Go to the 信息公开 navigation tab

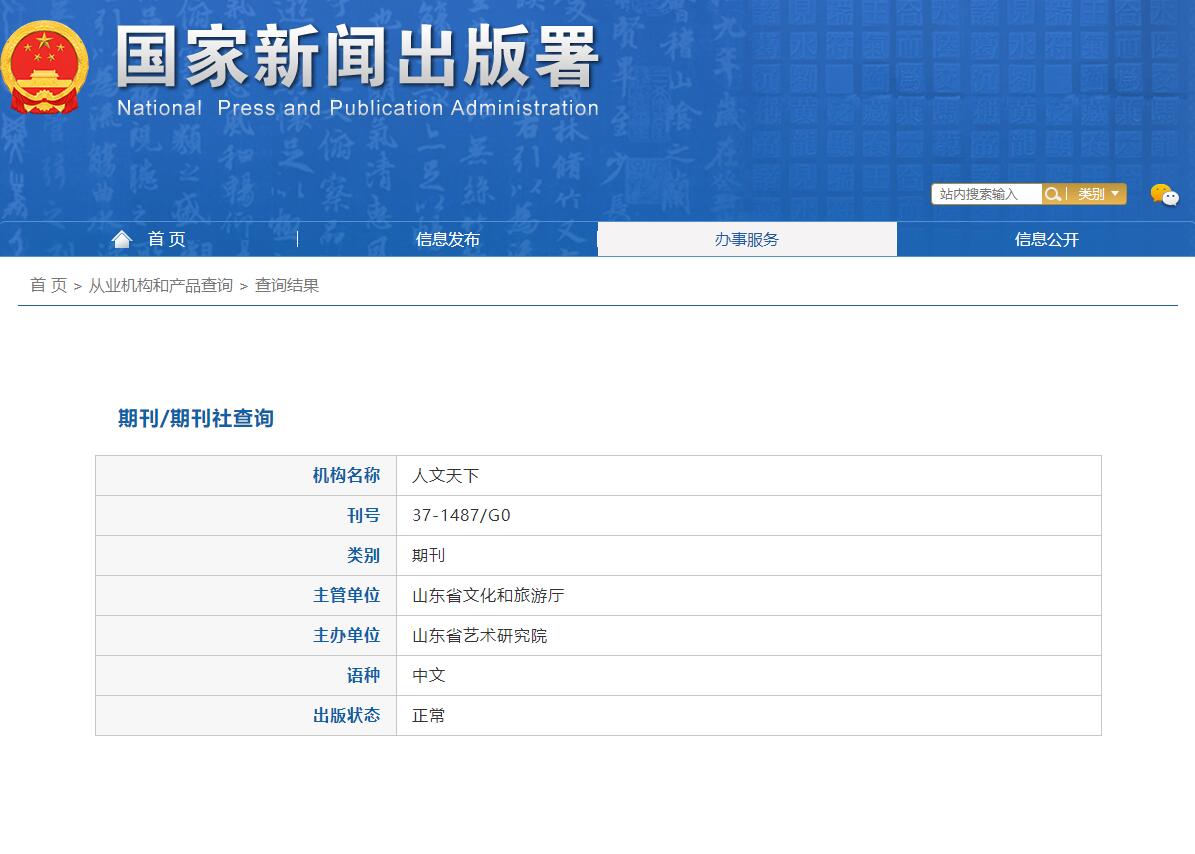1046,240
